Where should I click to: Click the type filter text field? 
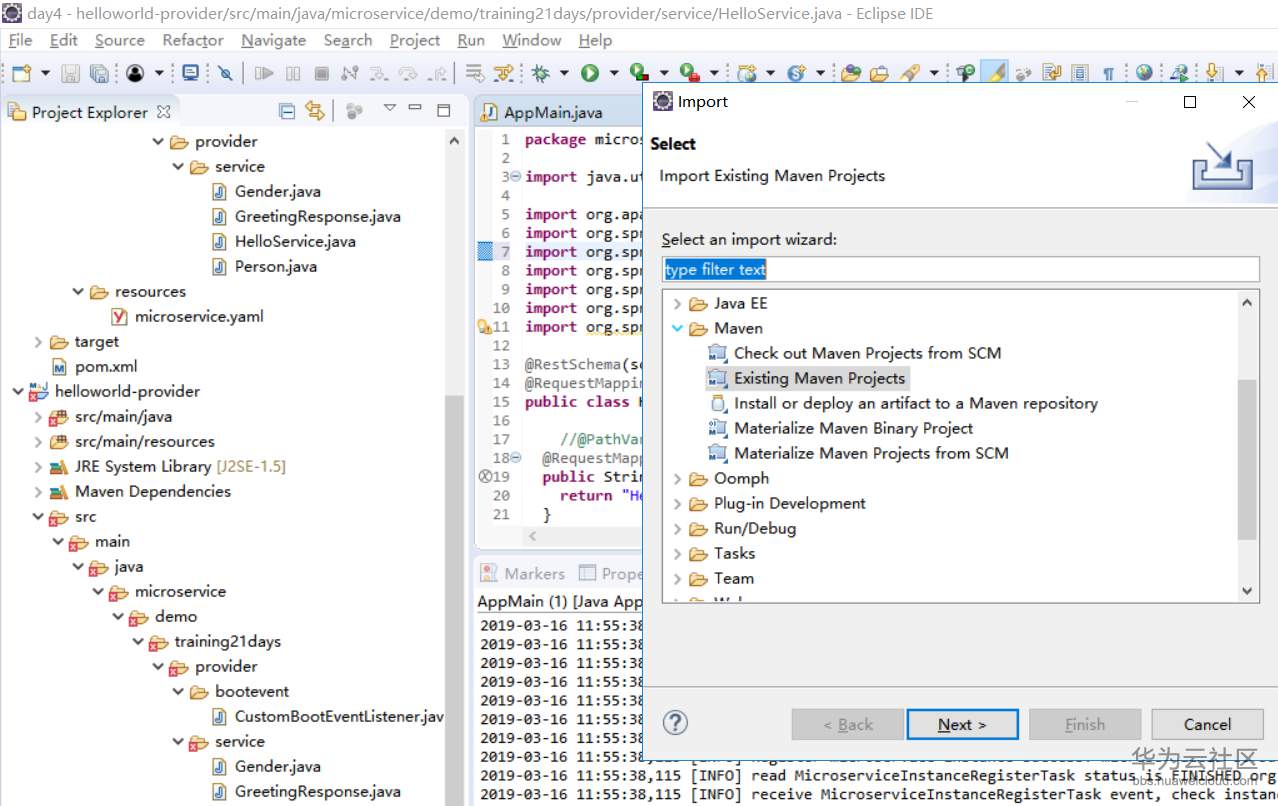960,269
